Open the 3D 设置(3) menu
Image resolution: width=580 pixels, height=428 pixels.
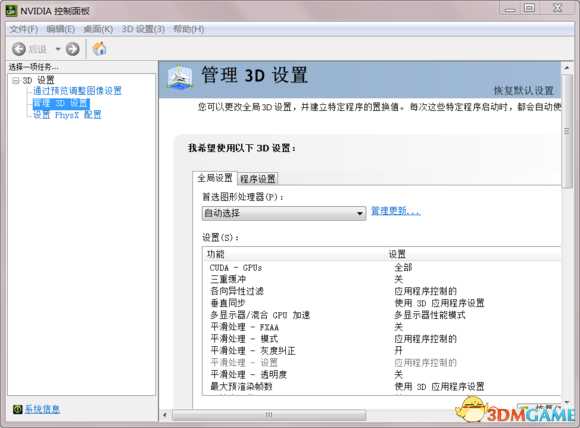[143, 29]
